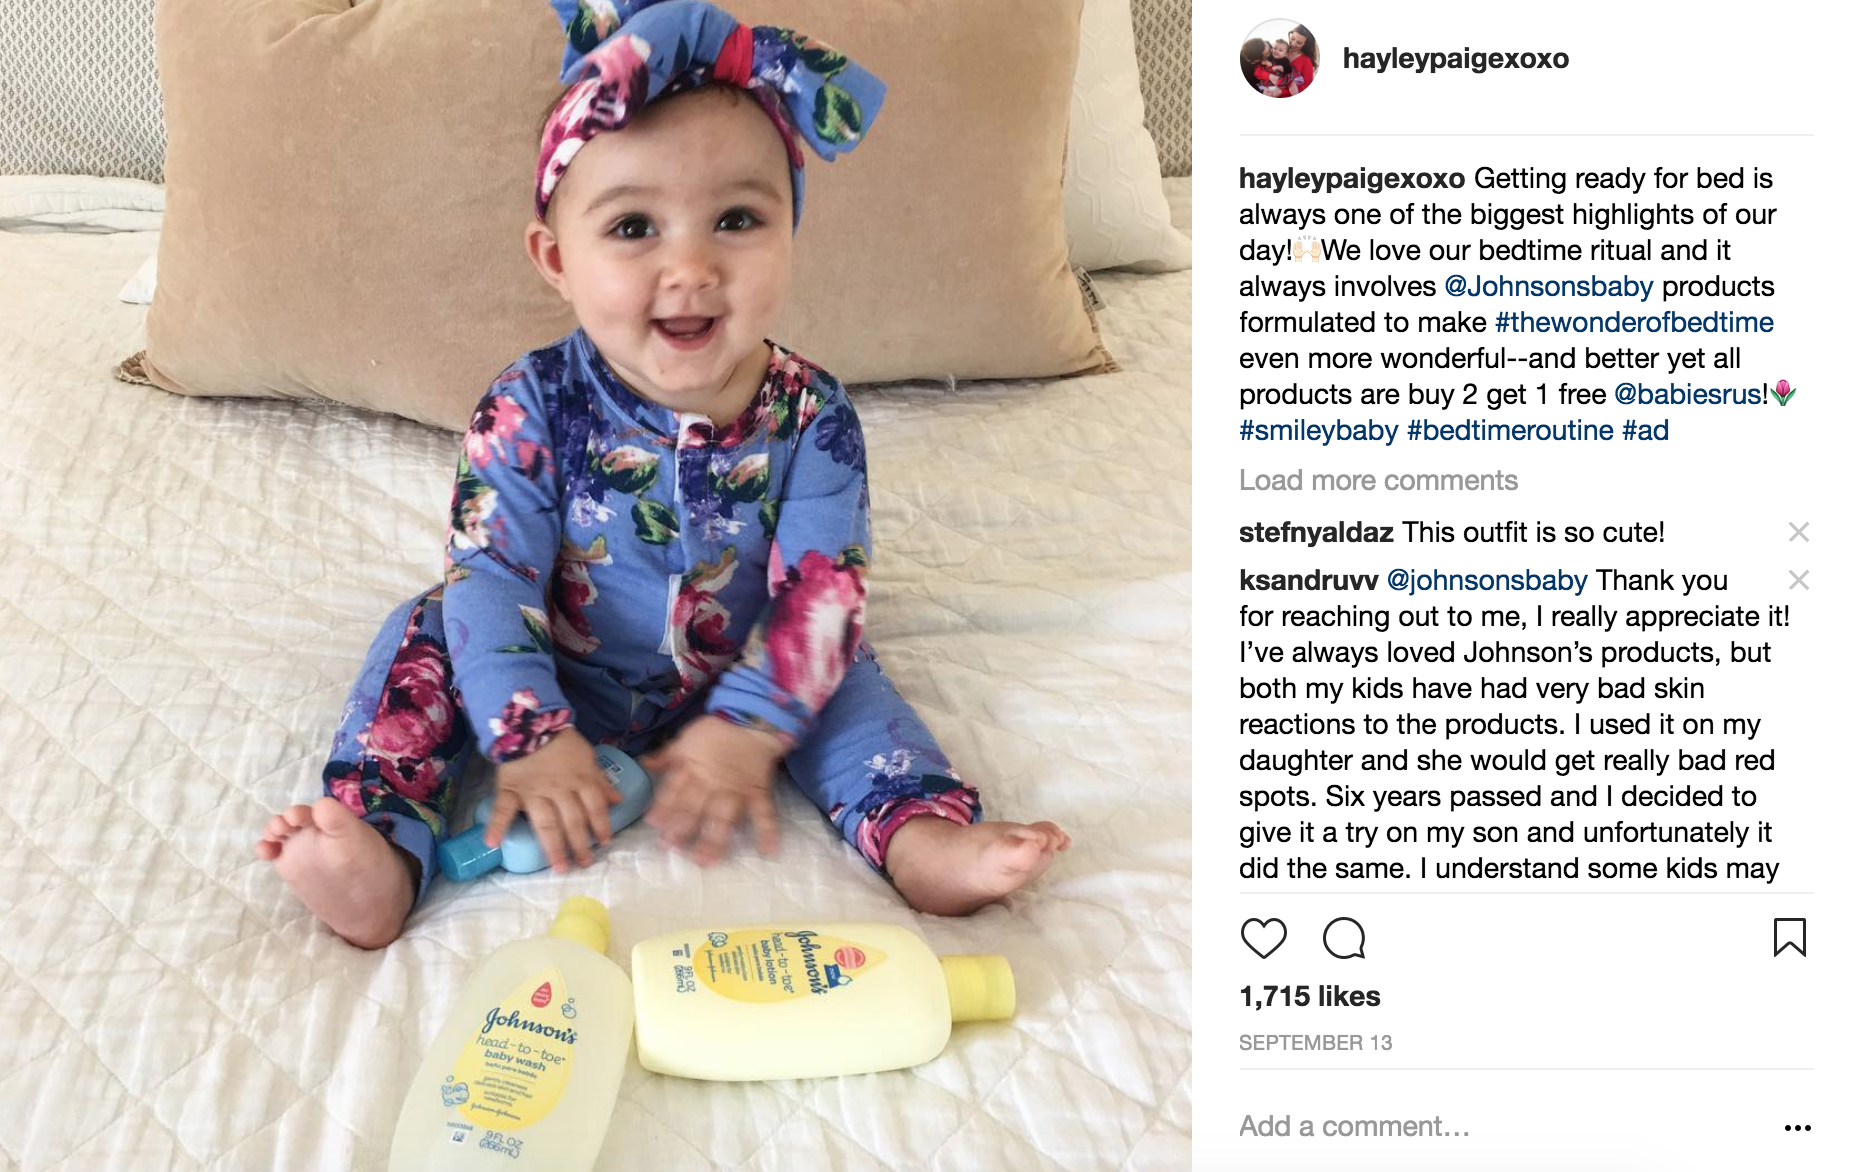View the stefnyaldaz commenter profile
The image size is (1858, 1172).
tap(1316, 532)
